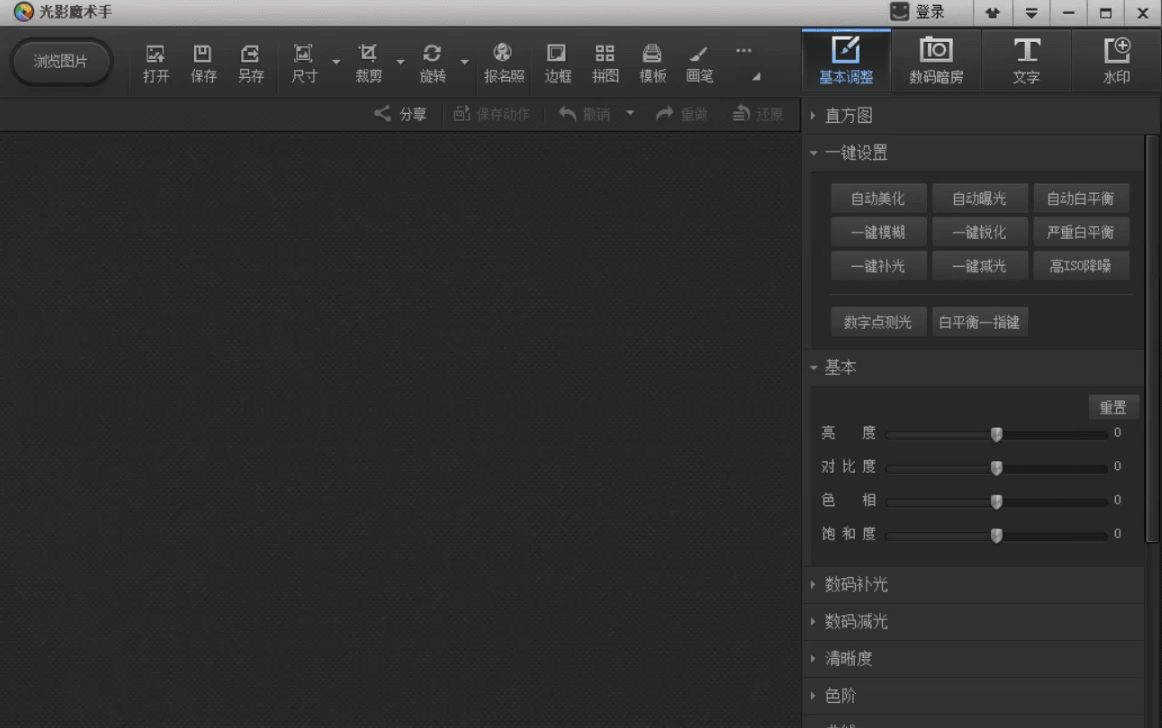Click the 高ISO降噪 button
This screenshot has width=1162, height=728.
(x=1080, y=265)
